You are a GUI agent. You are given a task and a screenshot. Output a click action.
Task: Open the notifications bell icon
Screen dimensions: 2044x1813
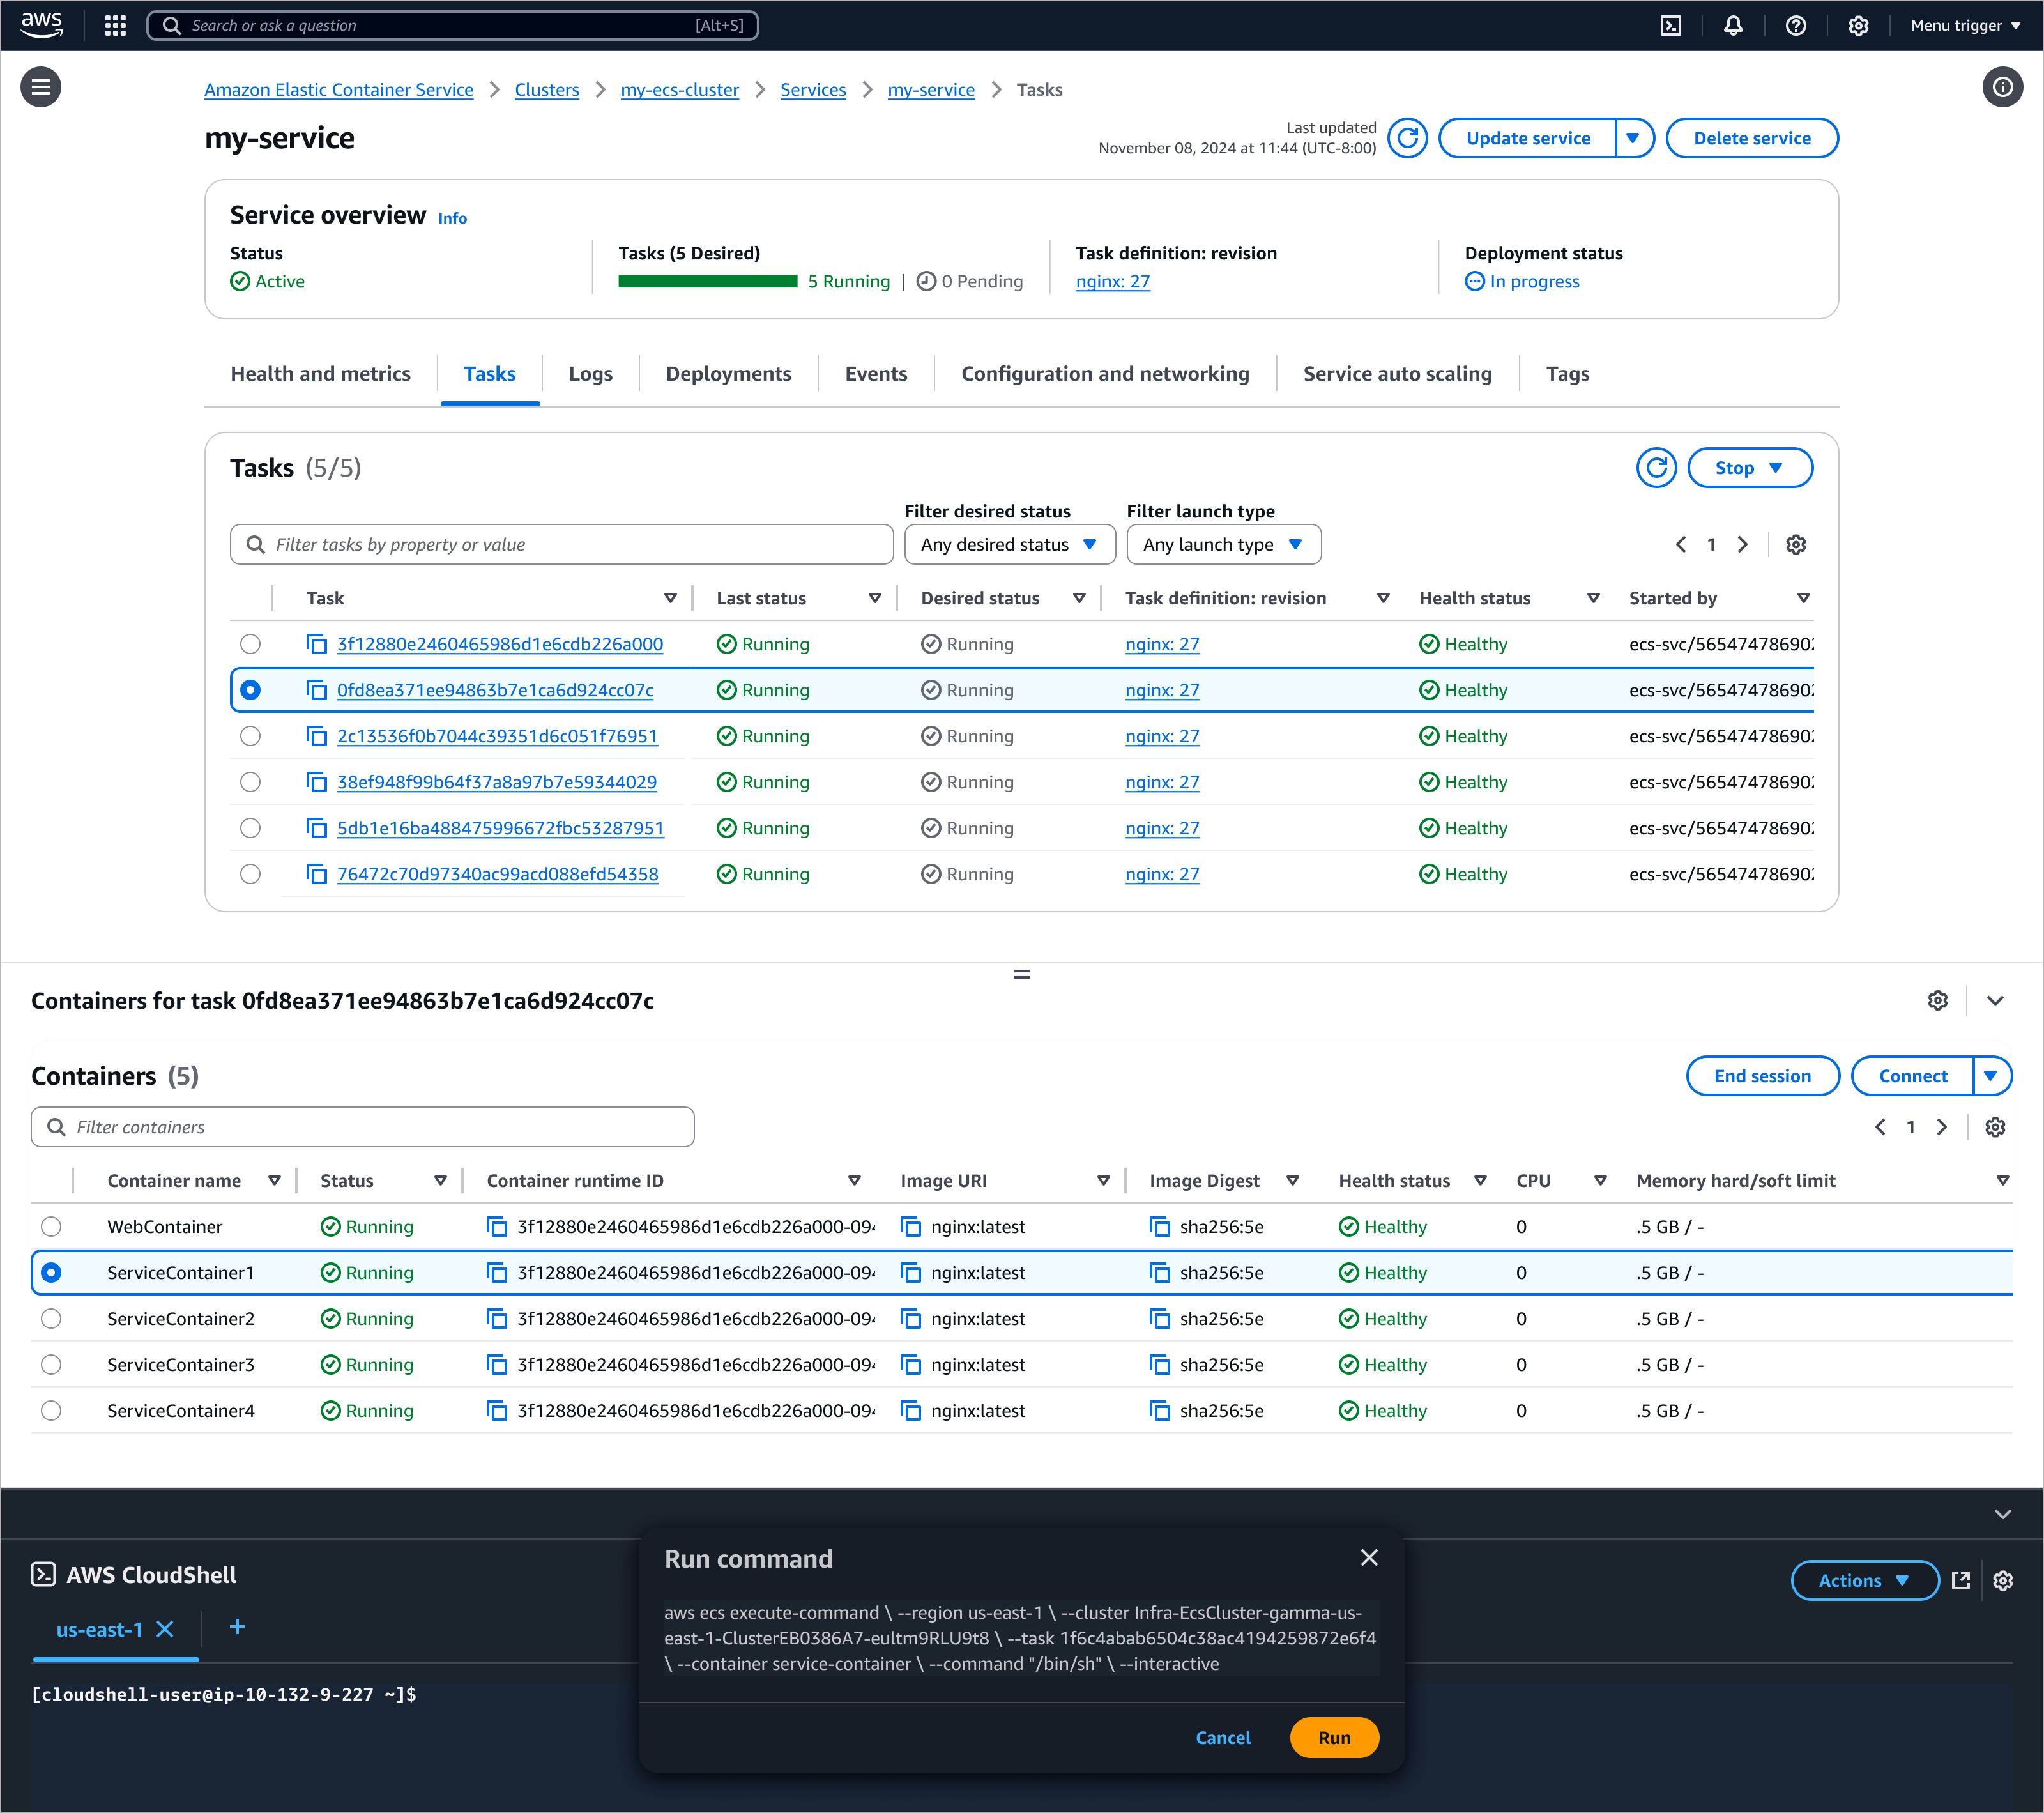tap(1734, 25)
